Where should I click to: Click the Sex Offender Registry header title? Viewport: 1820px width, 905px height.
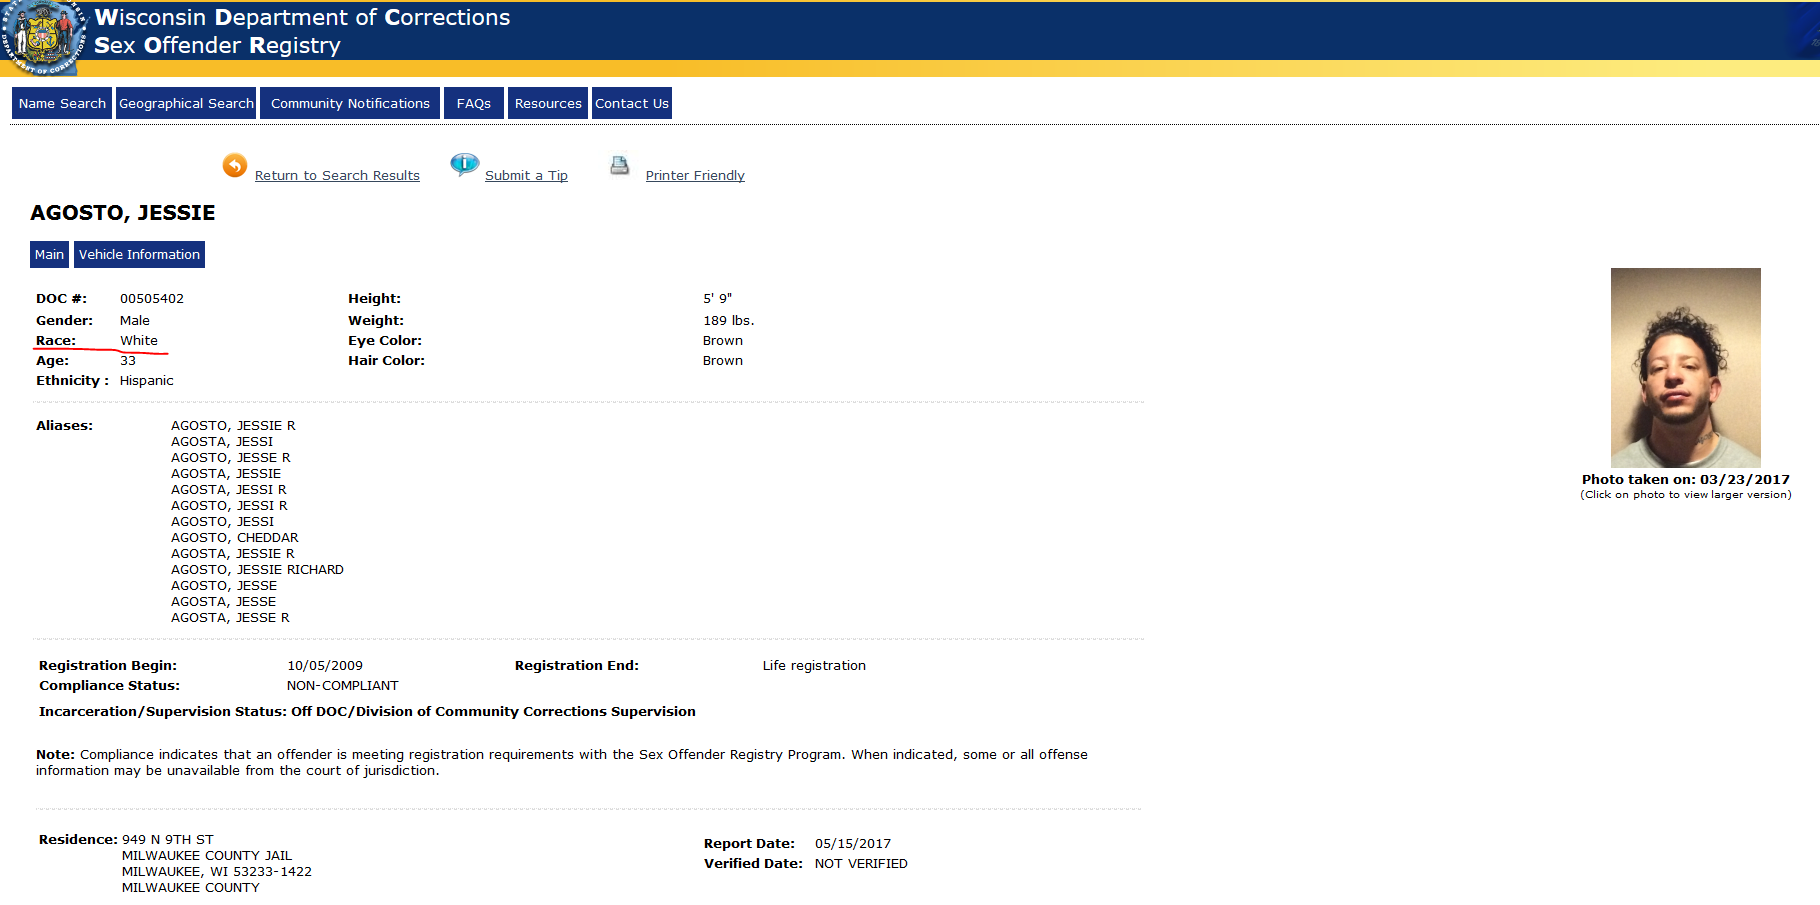point(217,46)
